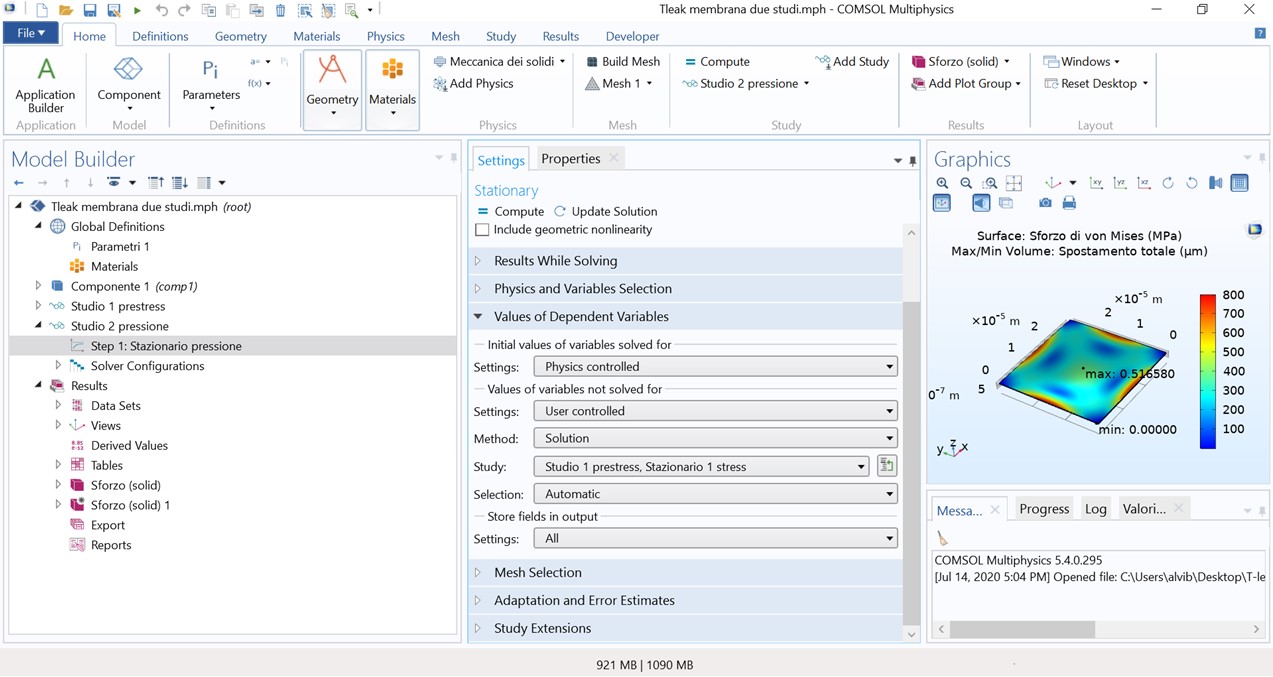The width and height of the screenshot is (1273, 677).
Task: Select Derived Values in the model tree
Action: pyautogui.click(x=129, y=445)
